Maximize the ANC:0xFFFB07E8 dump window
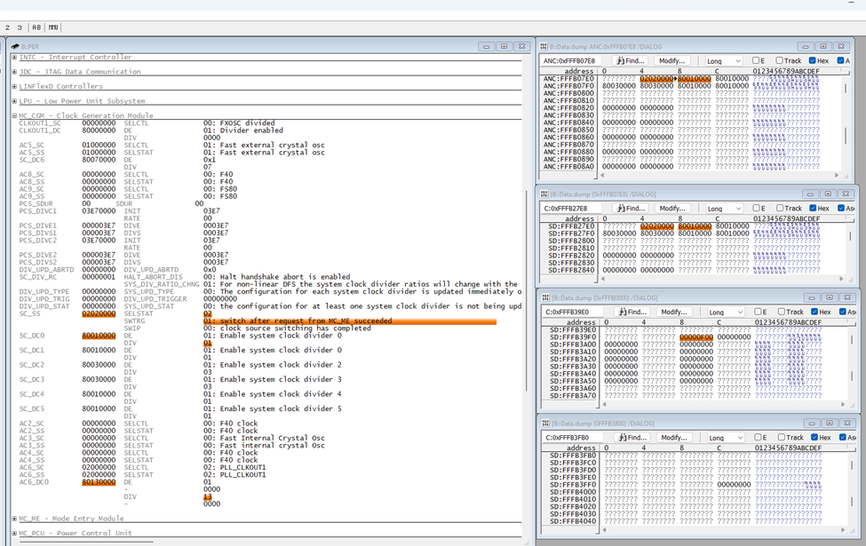This screenshot has width=866, height=546. click(823, 46)
